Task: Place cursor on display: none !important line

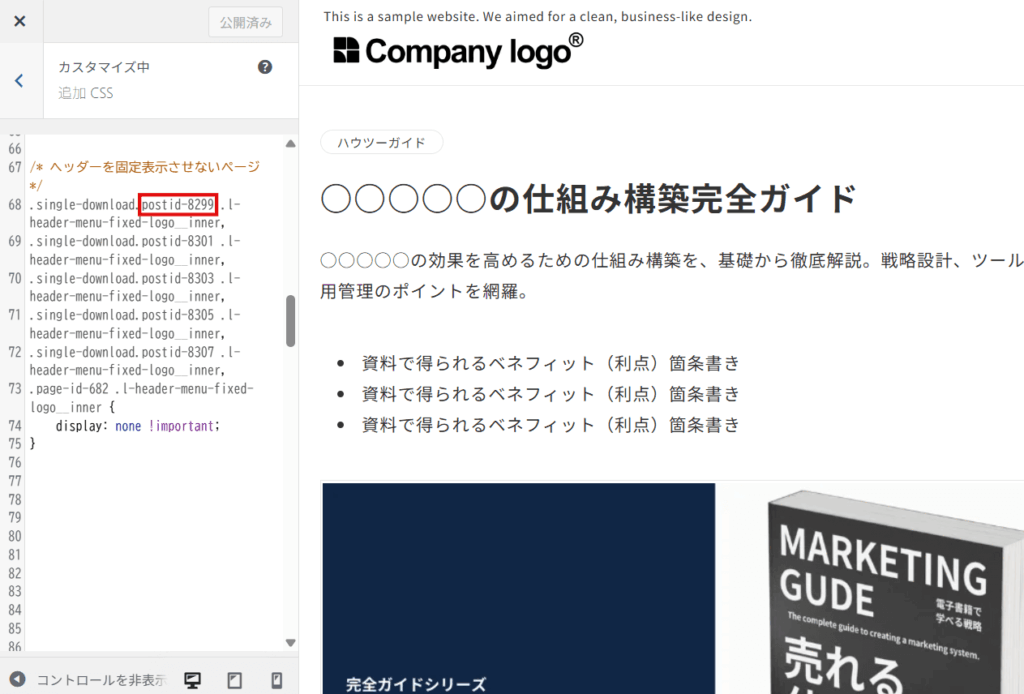Action: click(137, 425)
